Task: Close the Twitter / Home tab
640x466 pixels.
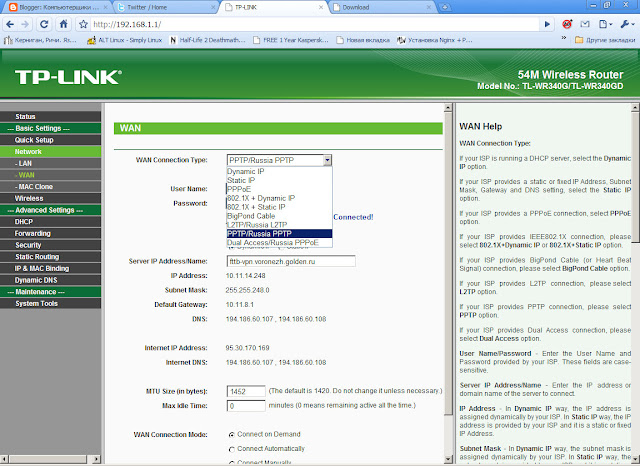Action: tap(213, 7)
